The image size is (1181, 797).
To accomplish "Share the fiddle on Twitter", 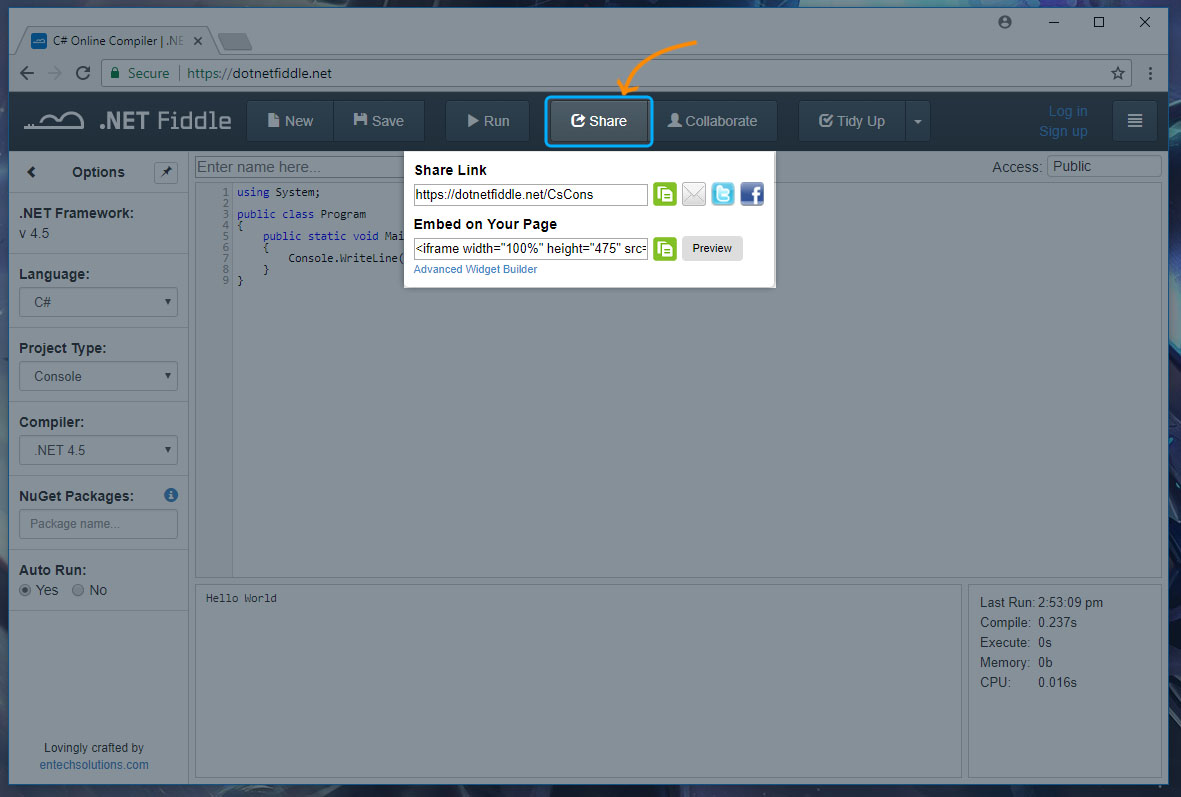I will 722,194.
